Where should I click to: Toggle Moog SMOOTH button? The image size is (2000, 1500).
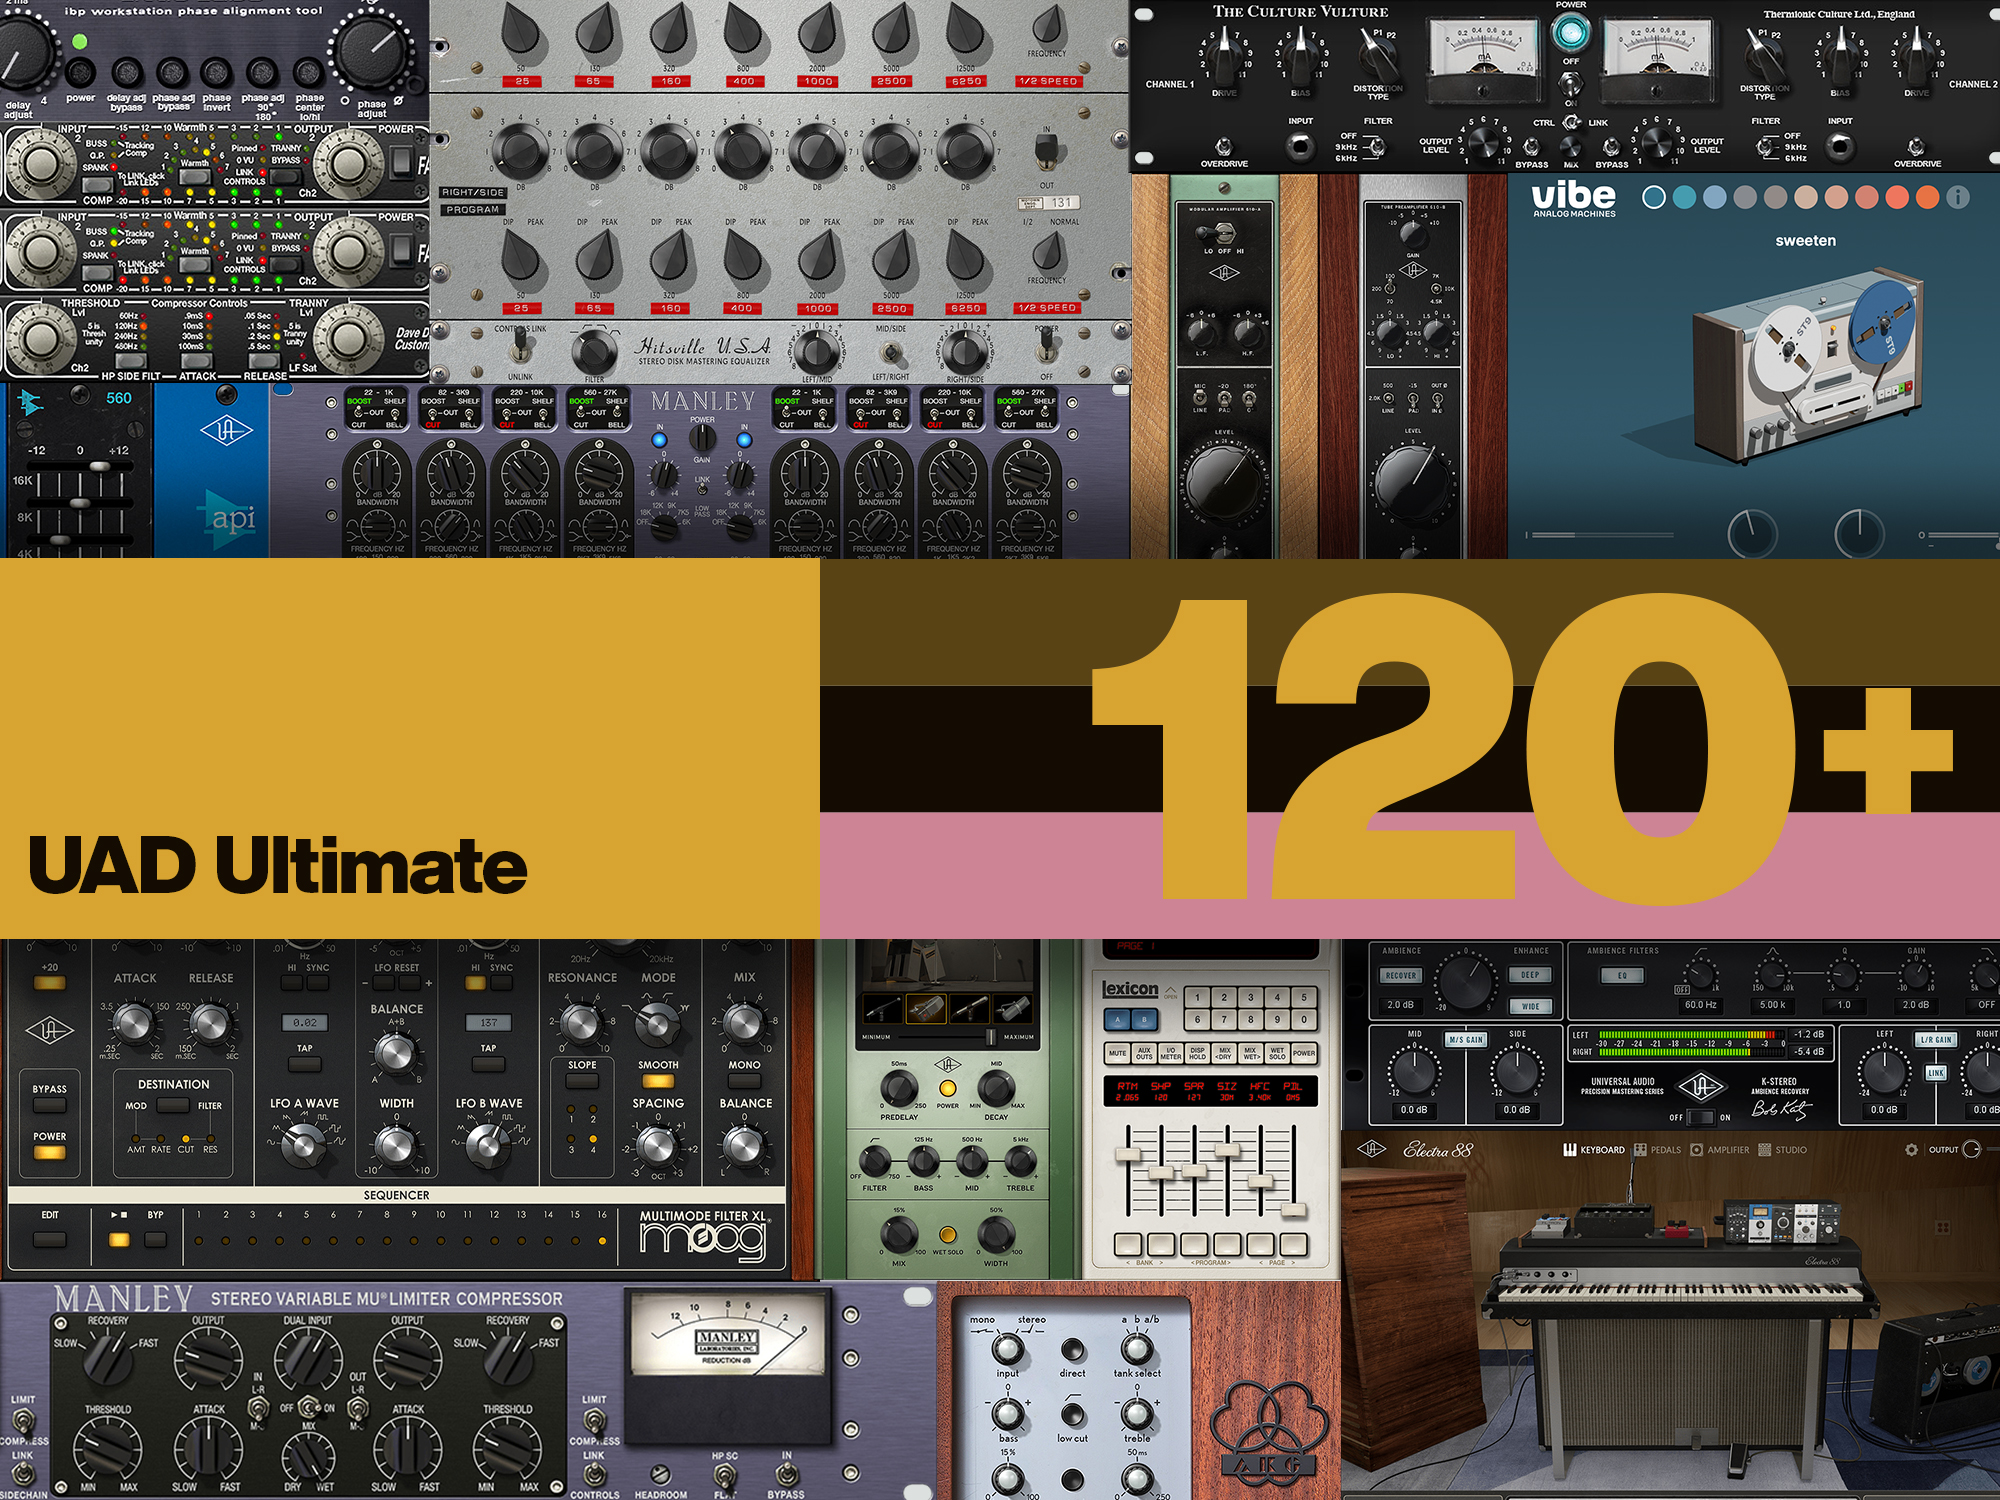click(657, 1081)
